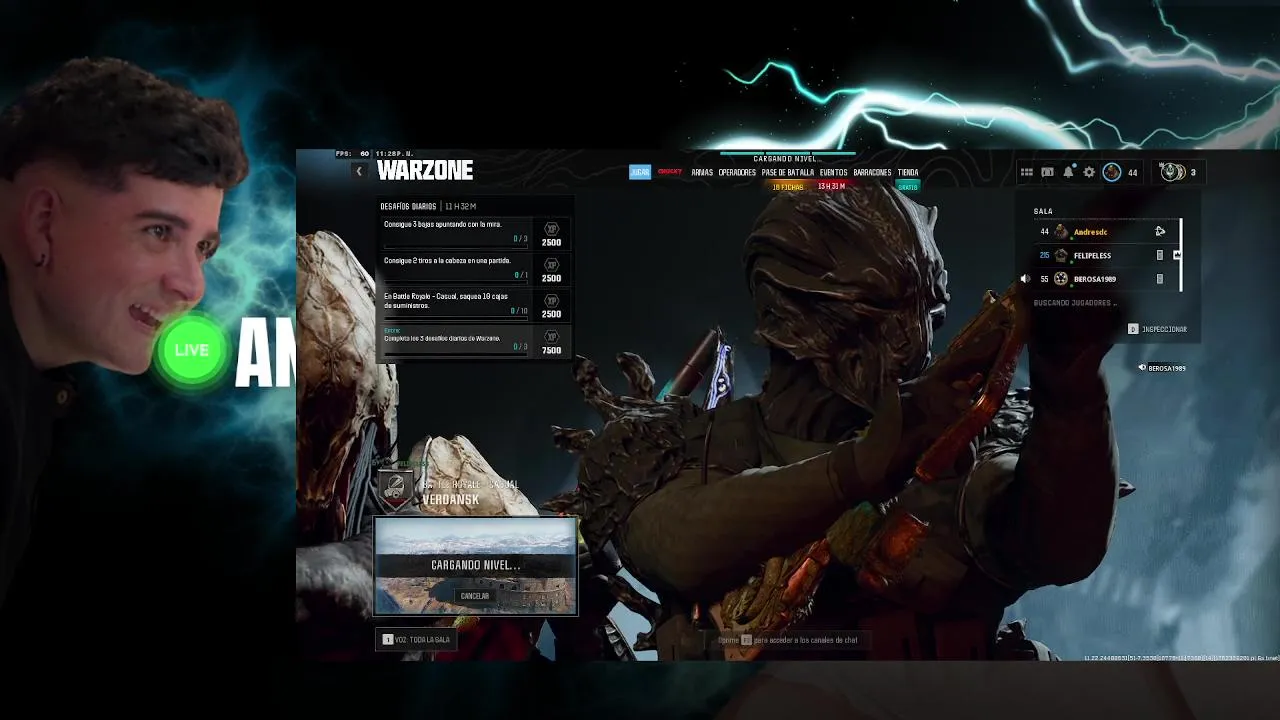Open the grid menu icon
This screenshot has width=1280, height=720.
point(1026,172)
